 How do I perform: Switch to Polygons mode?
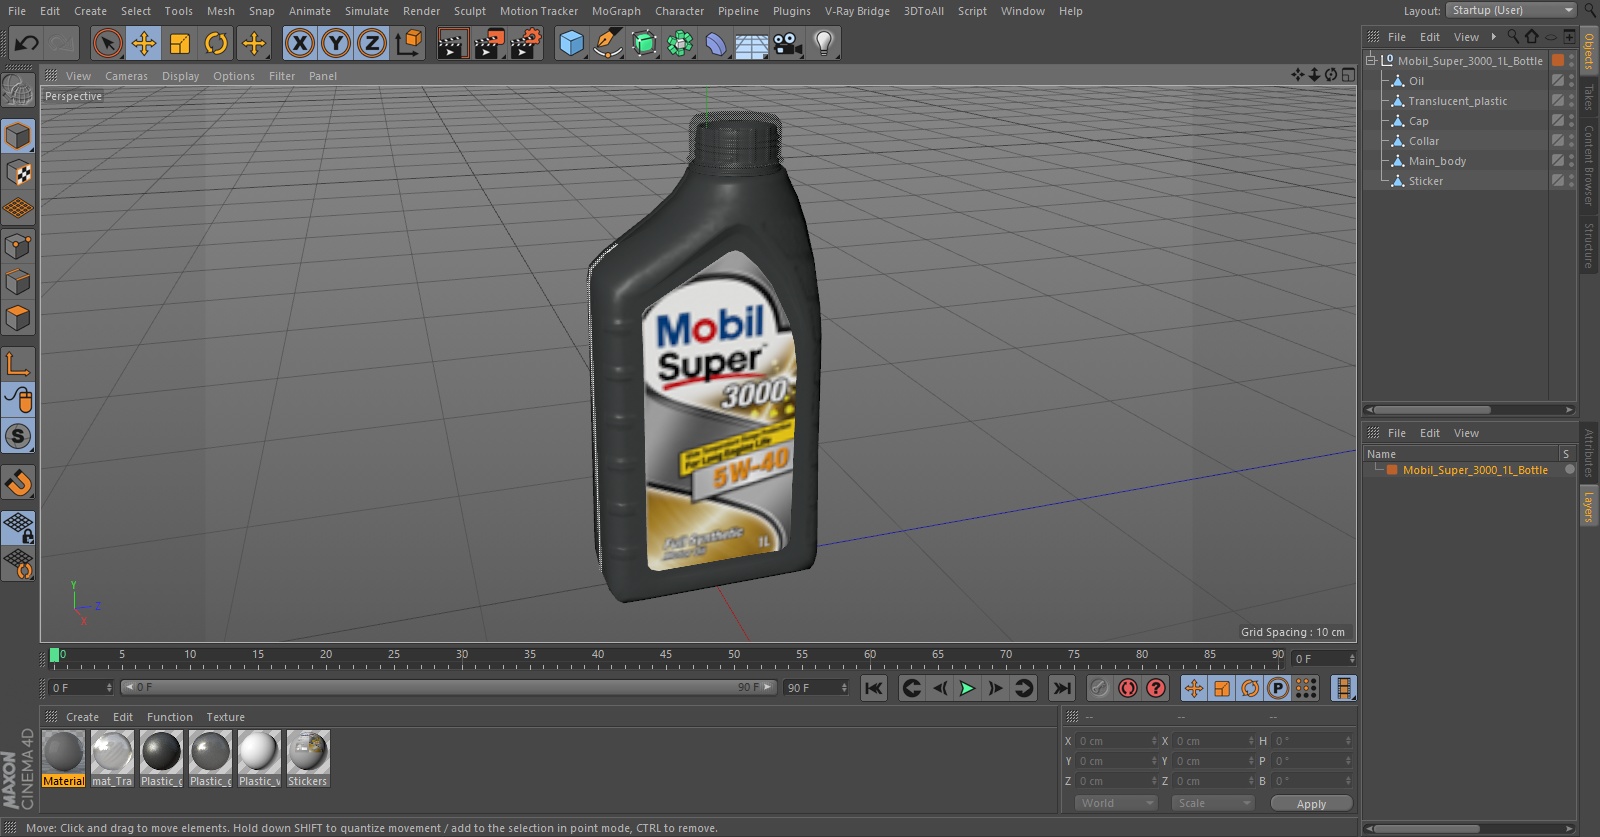click(x=18, y=318)
